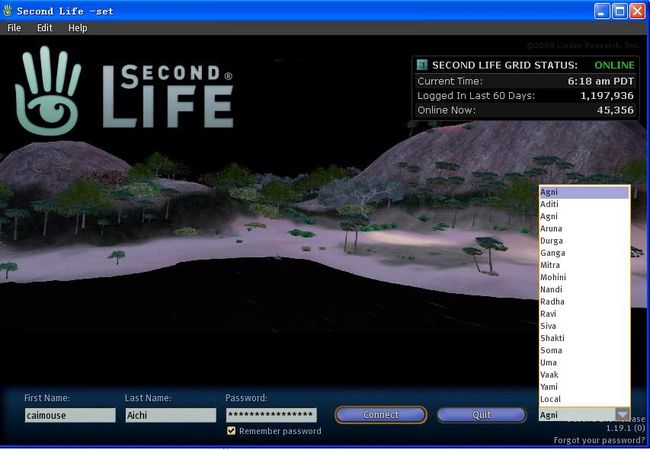Screen dimensions: 650x450
Task: Select Local in the grid list
Action: (584, 399)
